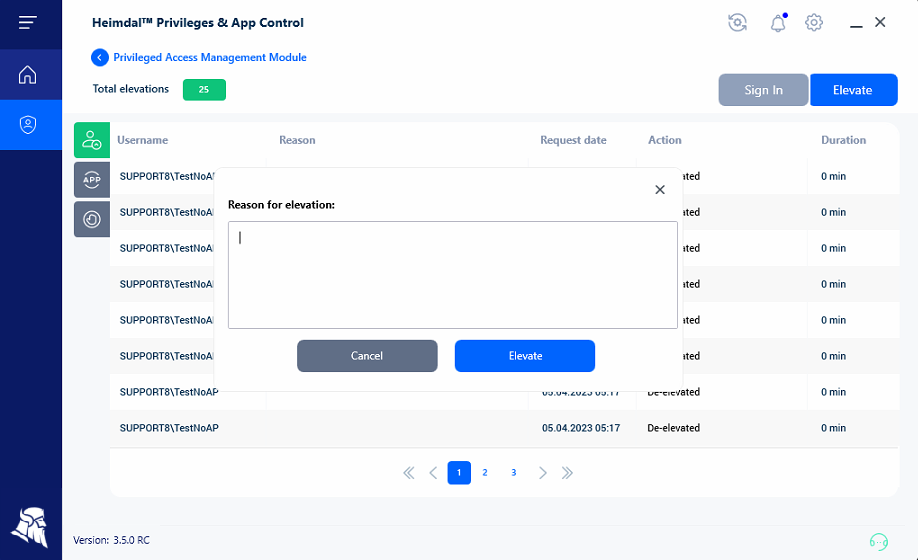
Task: Click the Version: 3.5.0 RC text
Action: point(111,540)
